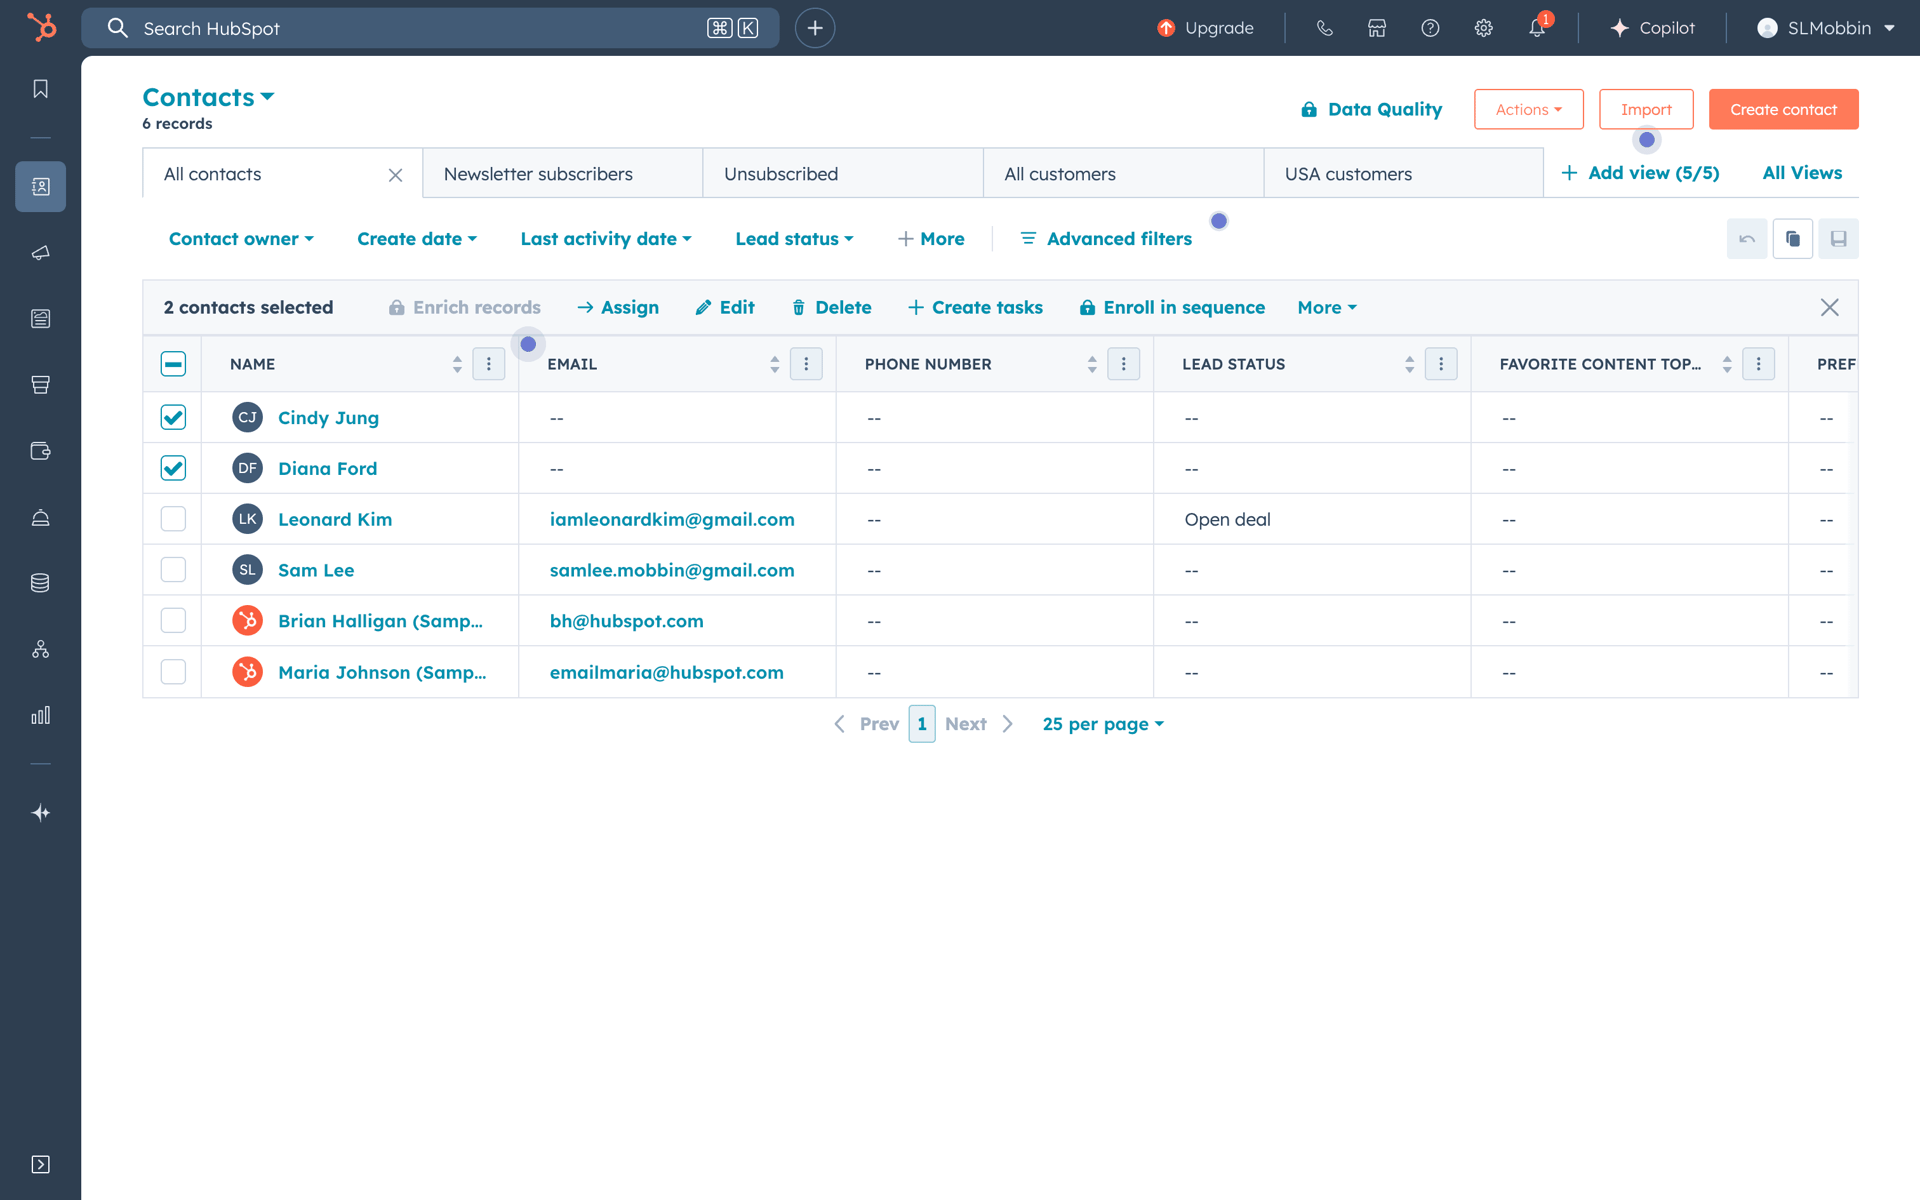Open the 25 per page dropdown

point(1103,724)
